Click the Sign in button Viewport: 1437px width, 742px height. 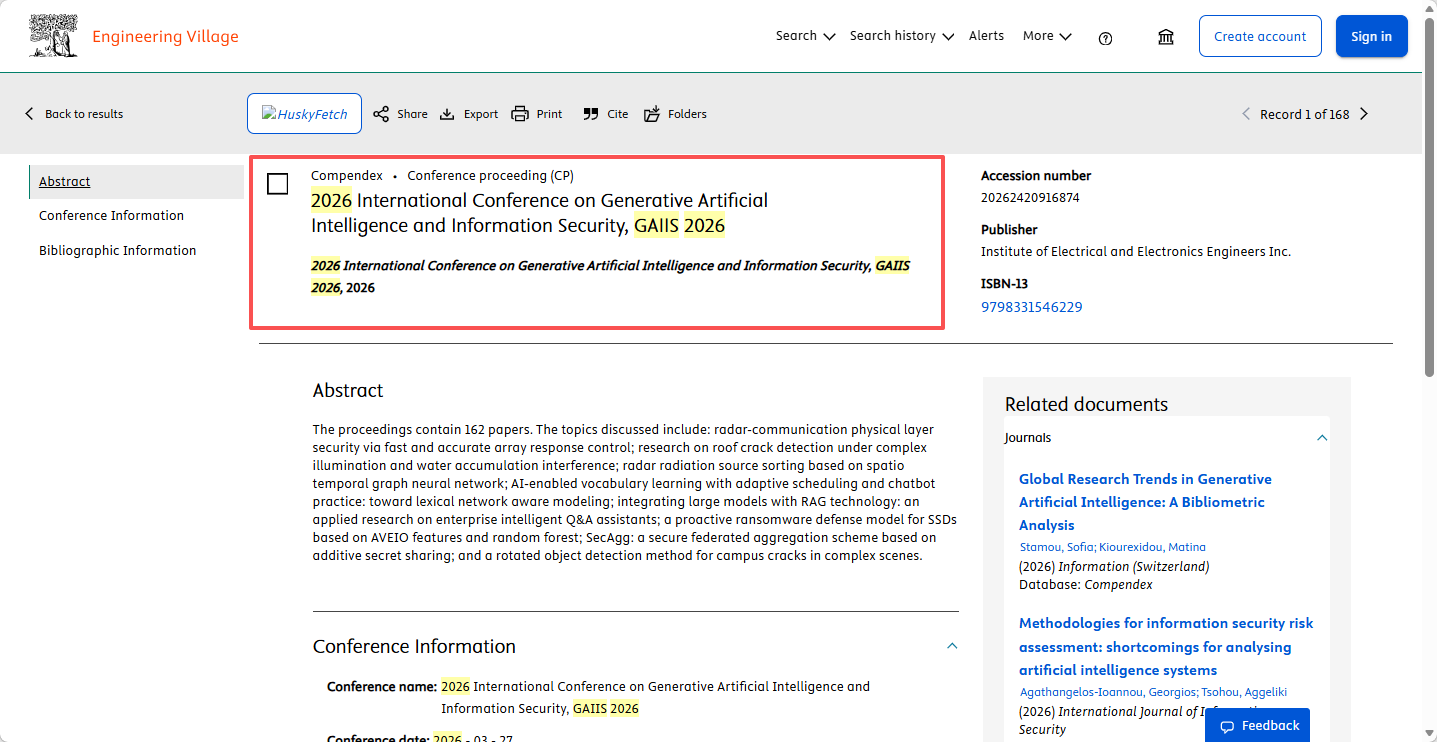pyautogui.click(x=1371, y=36)
